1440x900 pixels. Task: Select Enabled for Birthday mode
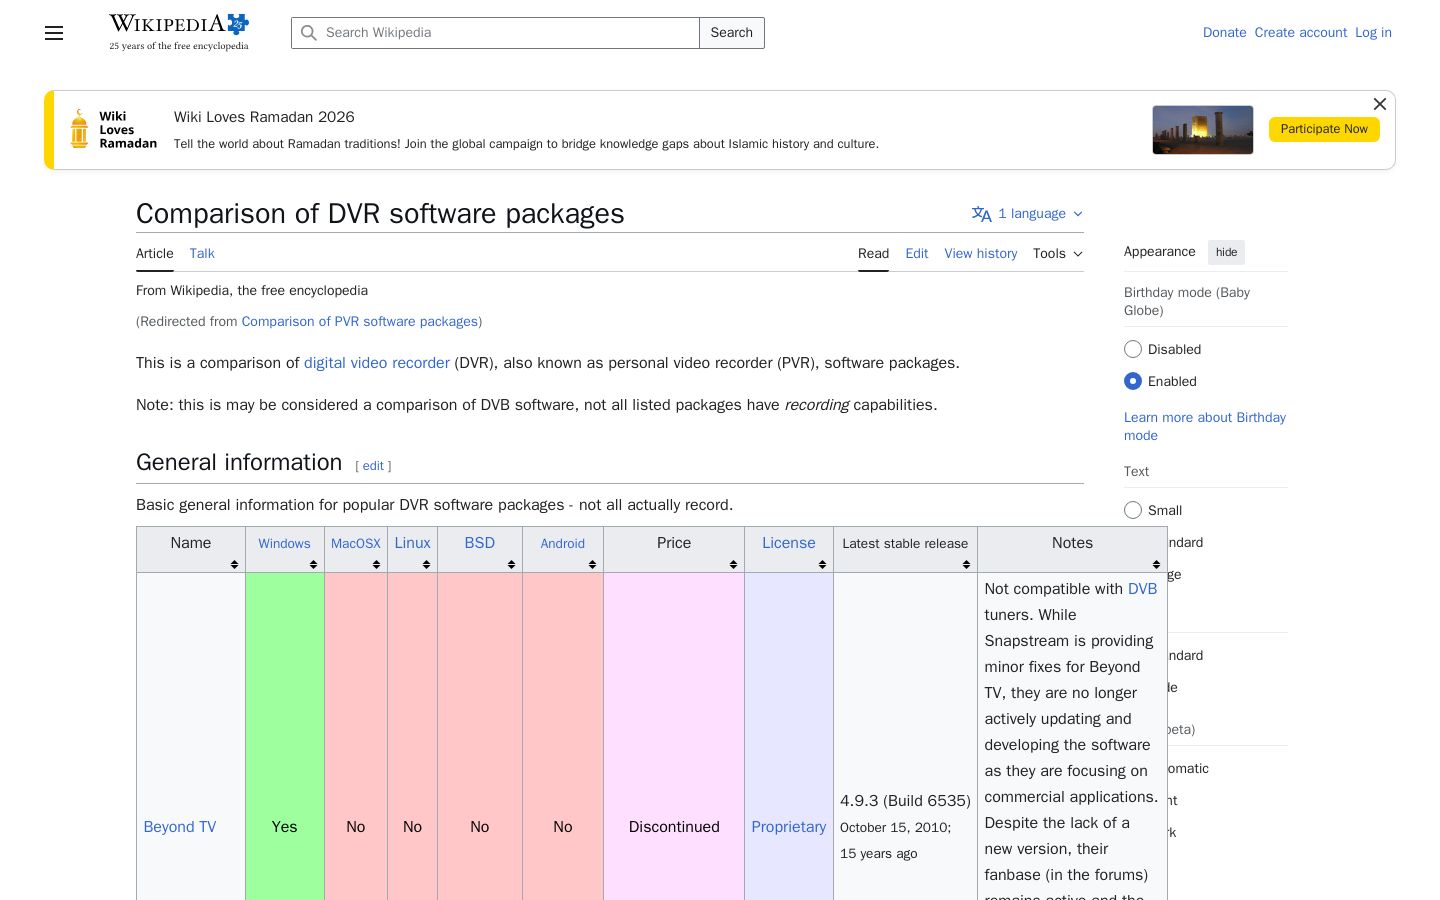[1133, 381]
